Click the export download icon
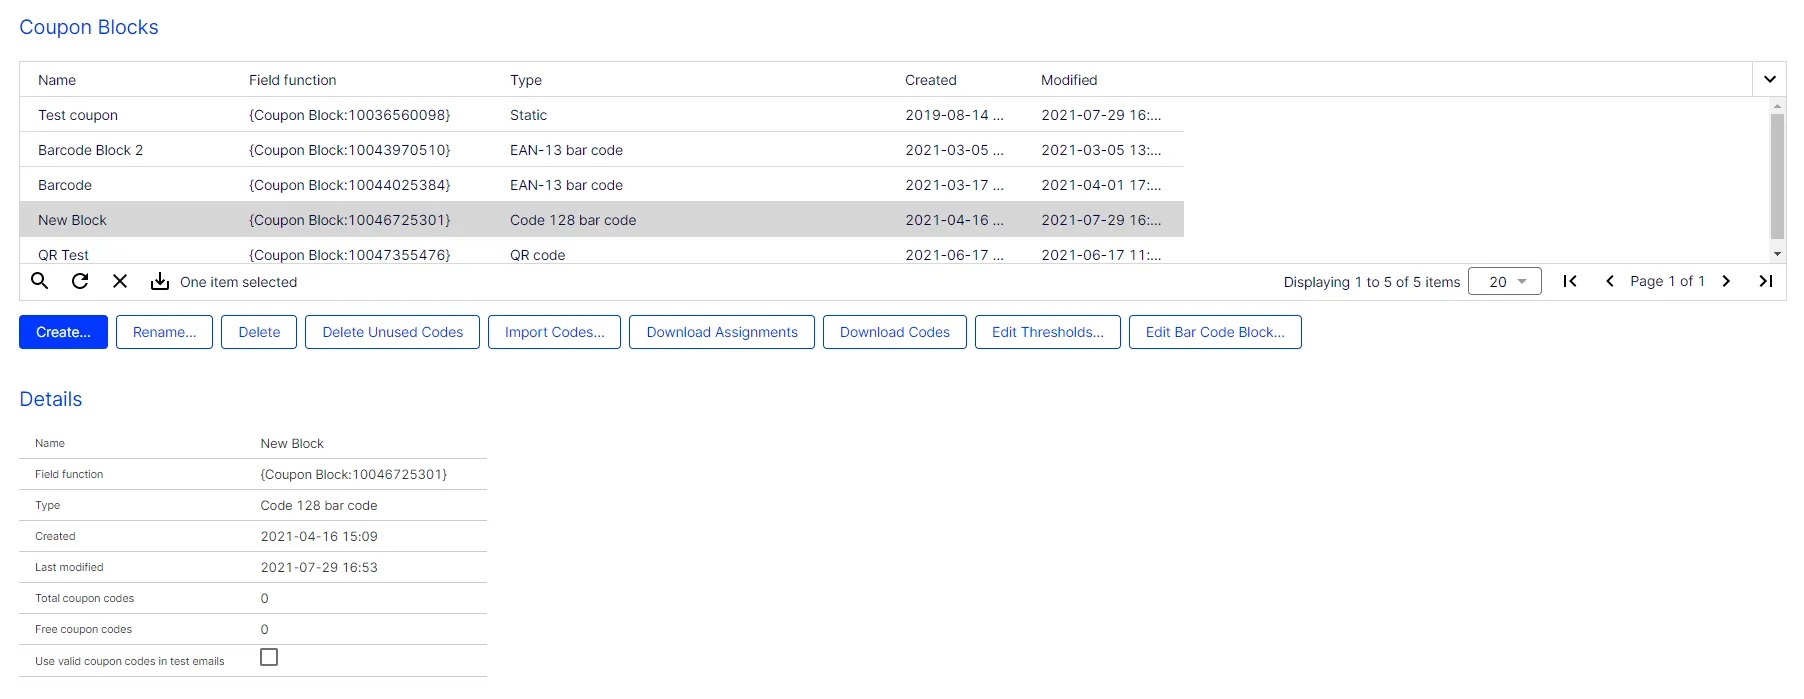Viewport: 1804px width, 699px height. (x=160, y=281)
